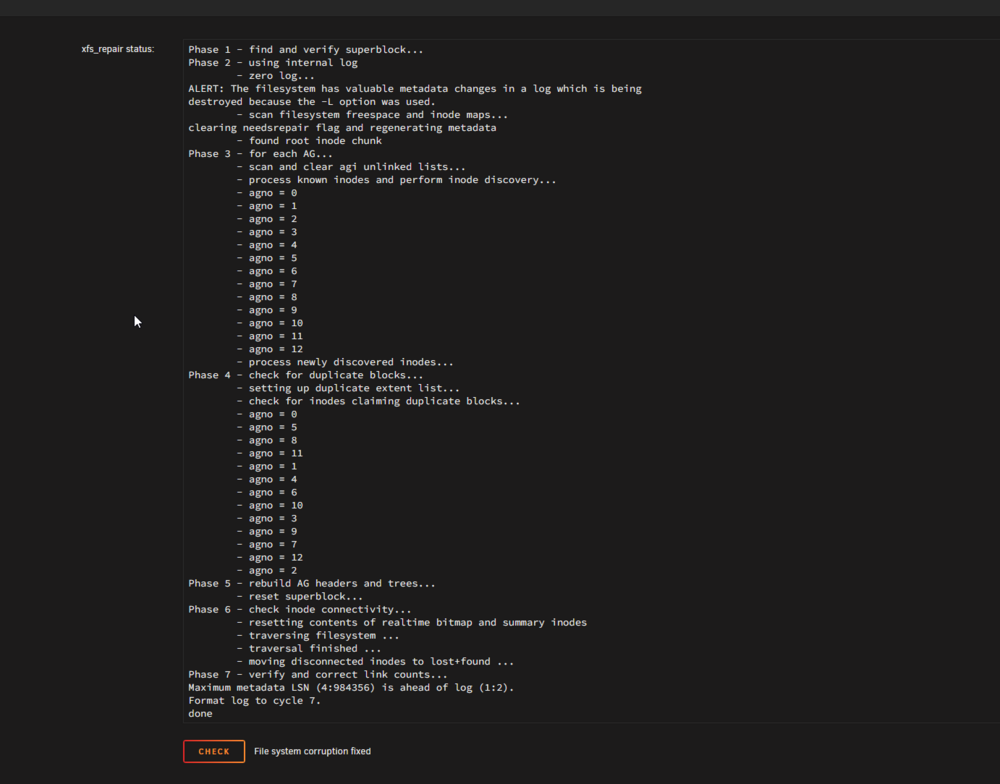Click the '- zero log...' line
This screenshot has width=1000, height=784.
(x=276, y=75)
